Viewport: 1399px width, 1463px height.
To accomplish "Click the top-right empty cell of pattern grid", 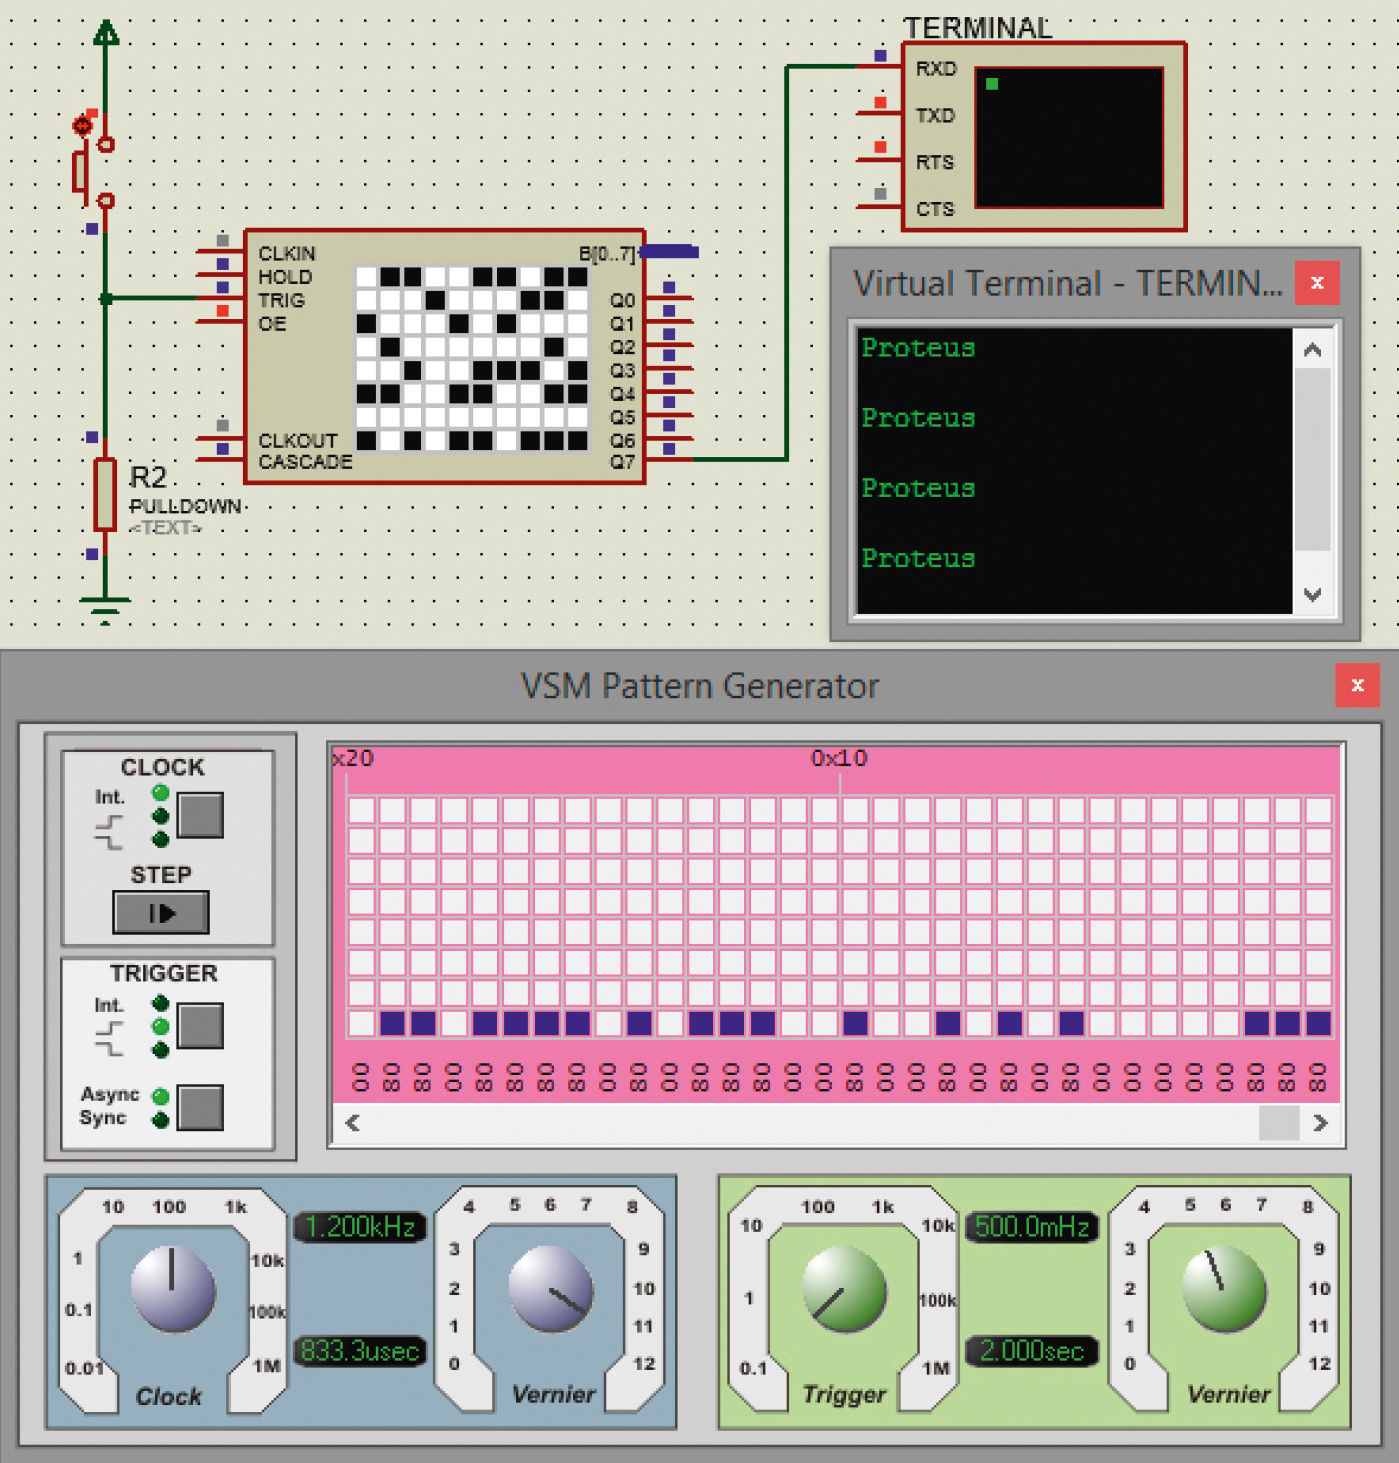I will (1318, 809).
